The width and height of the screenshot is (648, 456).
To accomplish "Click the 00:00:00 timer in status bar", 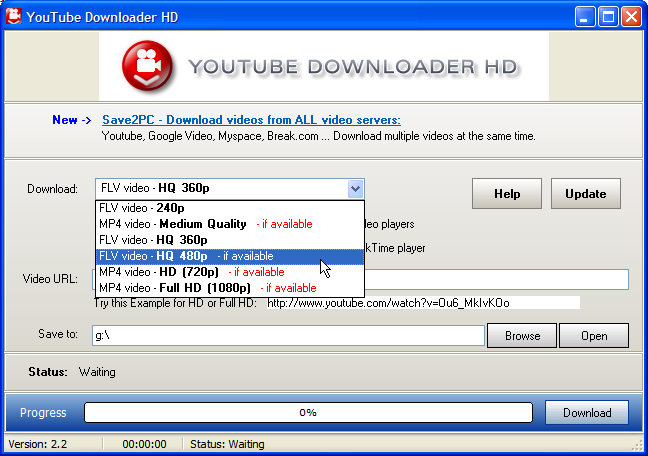I will 144,444.
